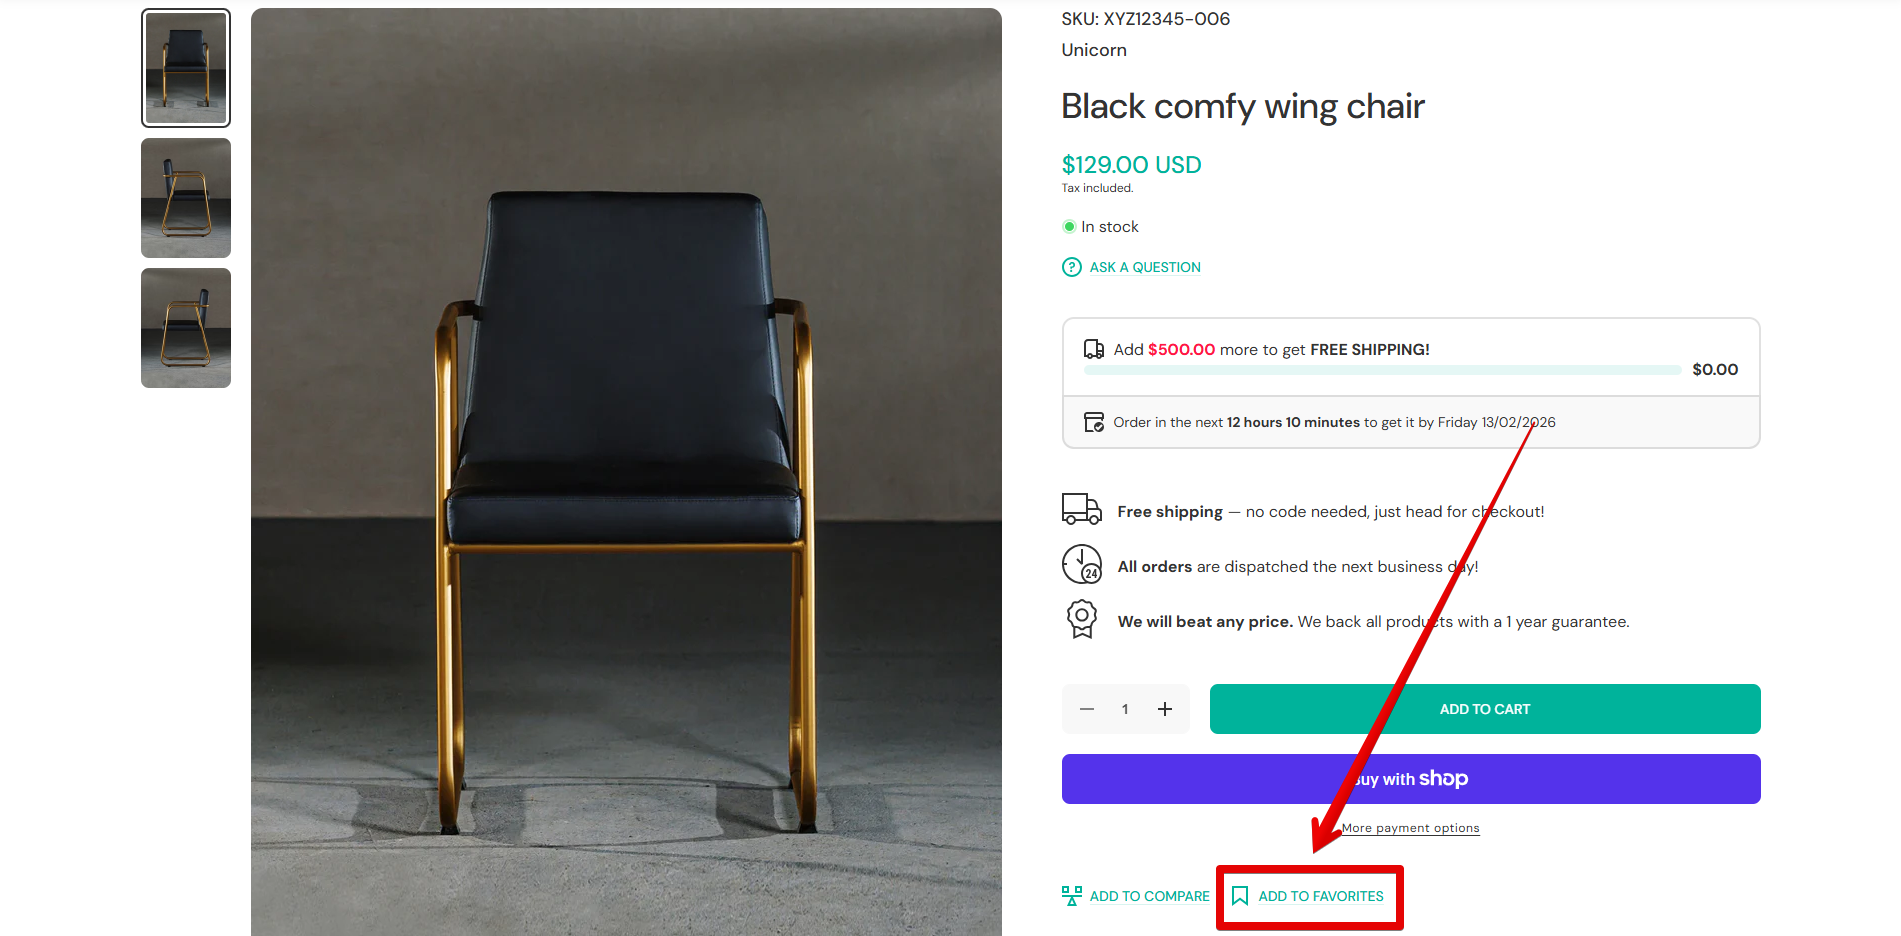Click the compare icon next to Add to Compare

(1072, 896)
